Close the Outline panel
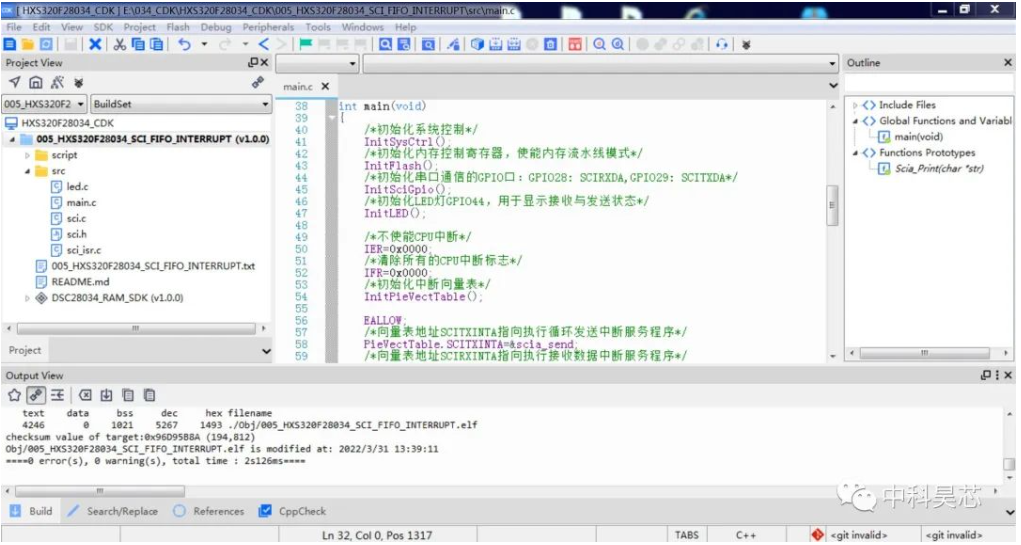1021x545 pixels. pos(1007,63)
